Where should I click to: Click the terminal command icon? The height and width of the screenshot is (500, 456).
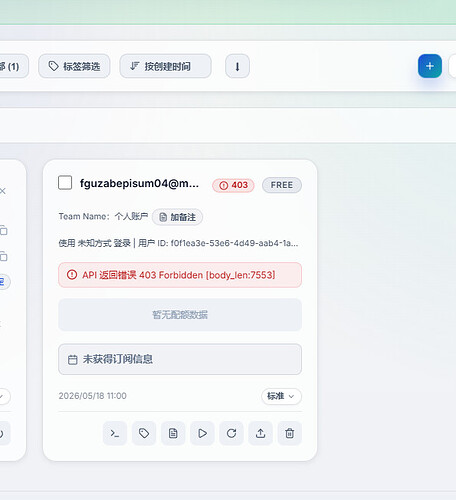115,433
